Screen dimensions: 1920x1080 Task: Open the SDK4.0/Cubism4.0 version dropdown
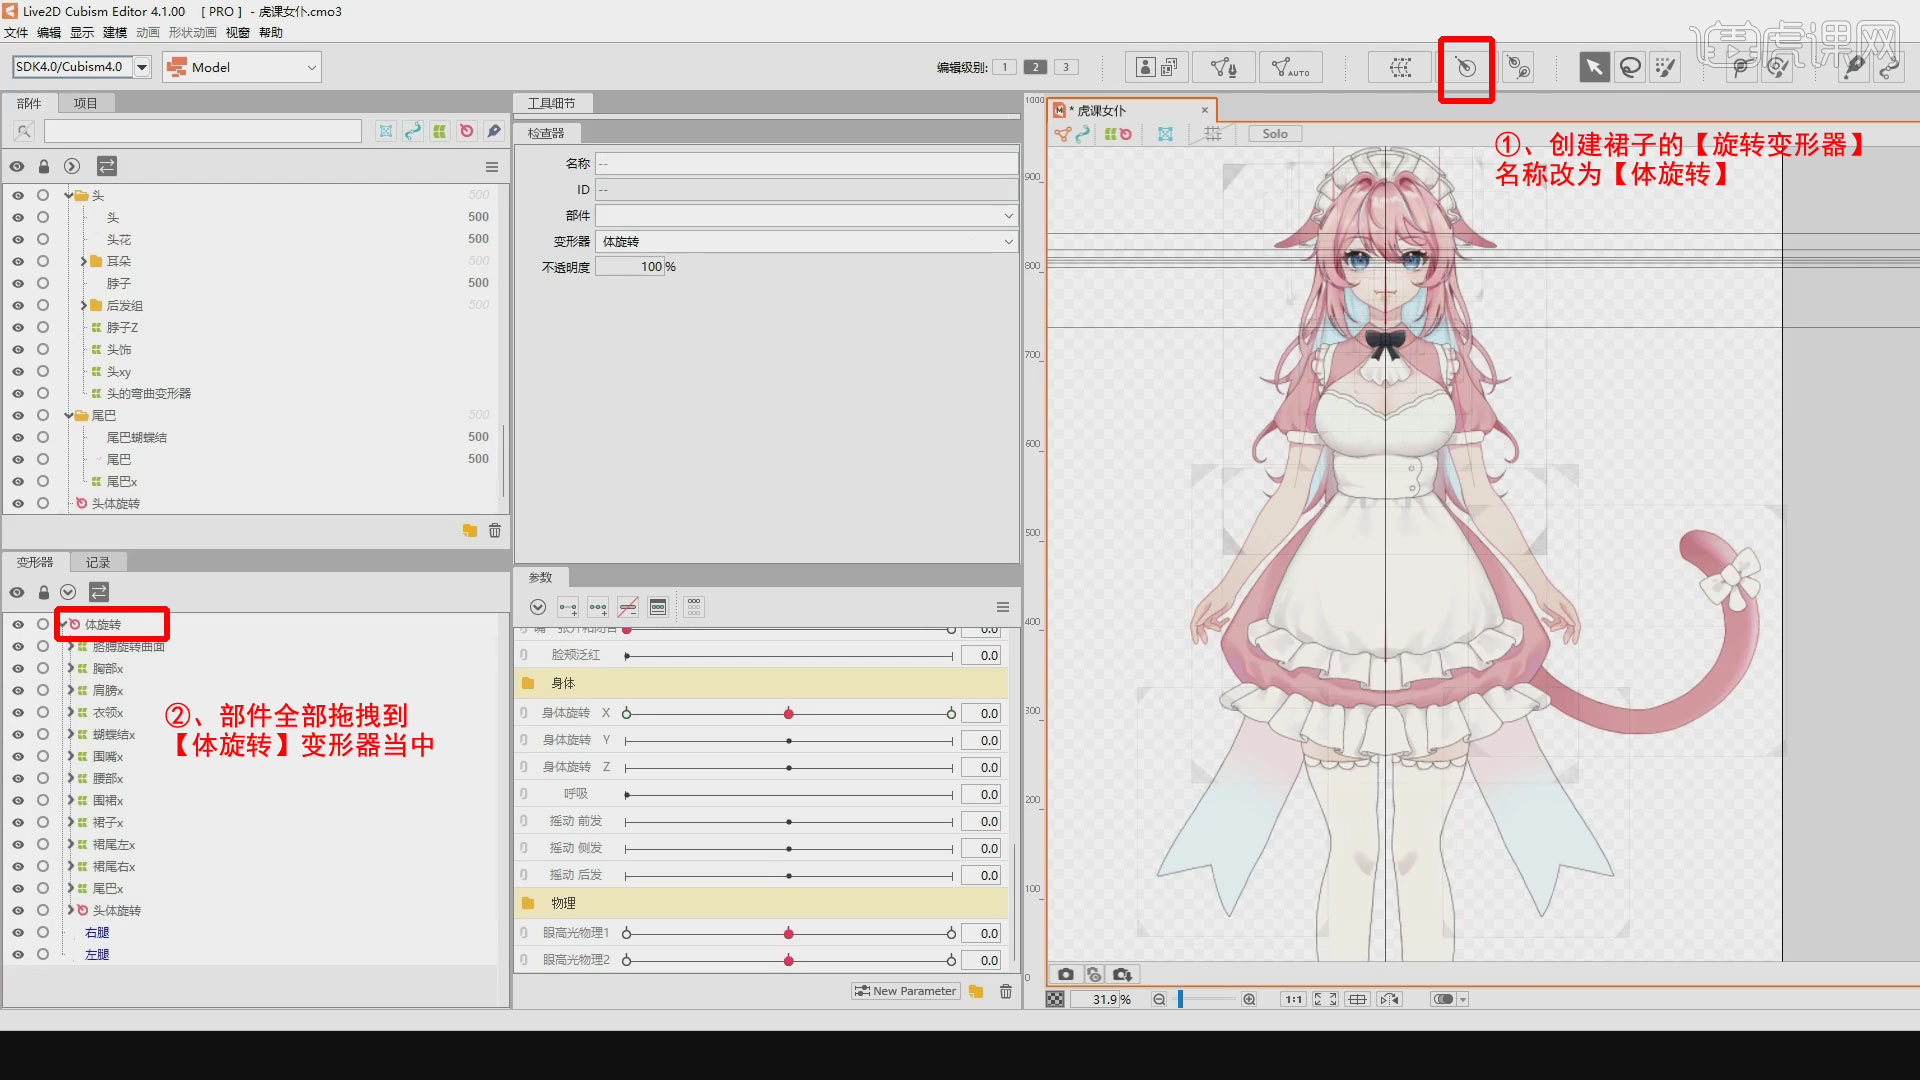click(x=142, y=67)
